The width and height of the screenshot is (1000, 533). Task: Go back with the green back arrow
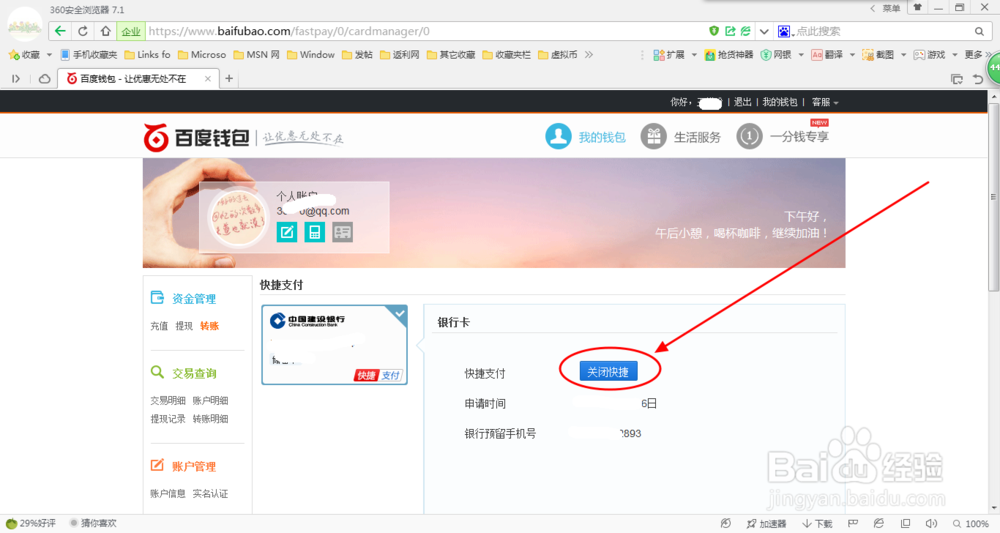60,31
